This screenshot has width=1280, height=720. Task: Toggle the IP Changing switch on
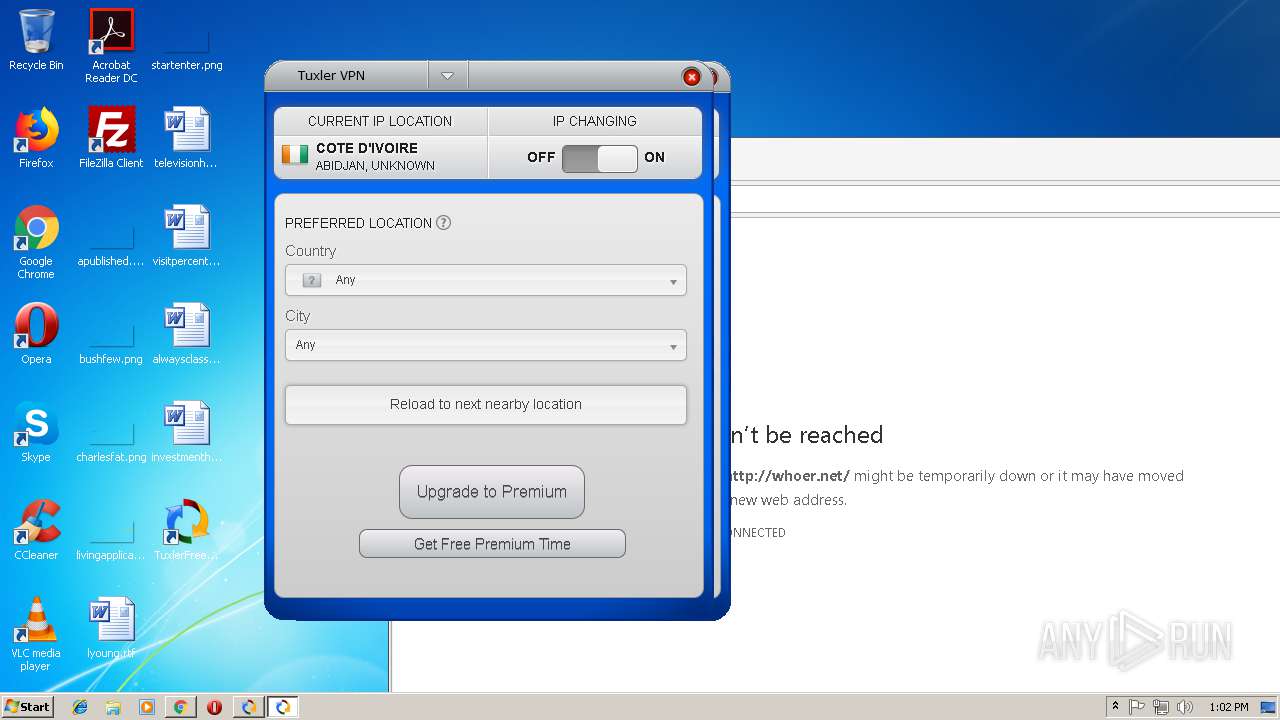(599, 158)
